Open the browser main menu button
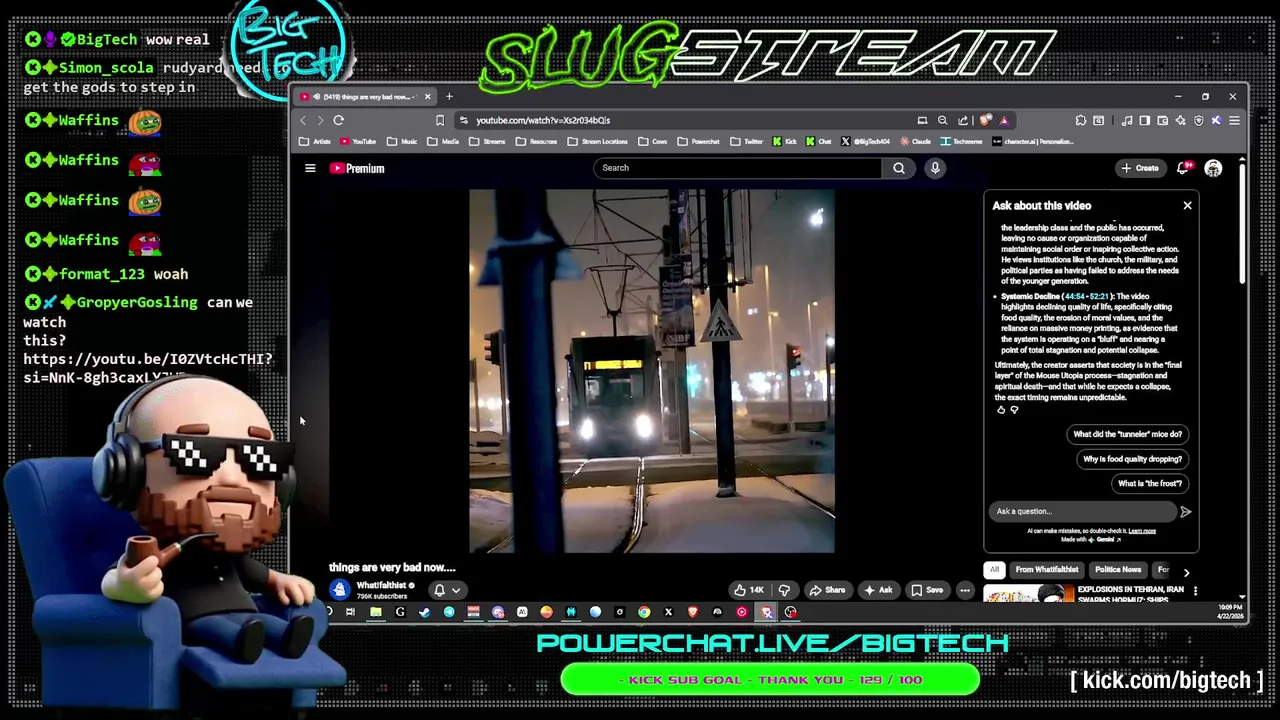The image size is (1280, 720). [1234, 120]
